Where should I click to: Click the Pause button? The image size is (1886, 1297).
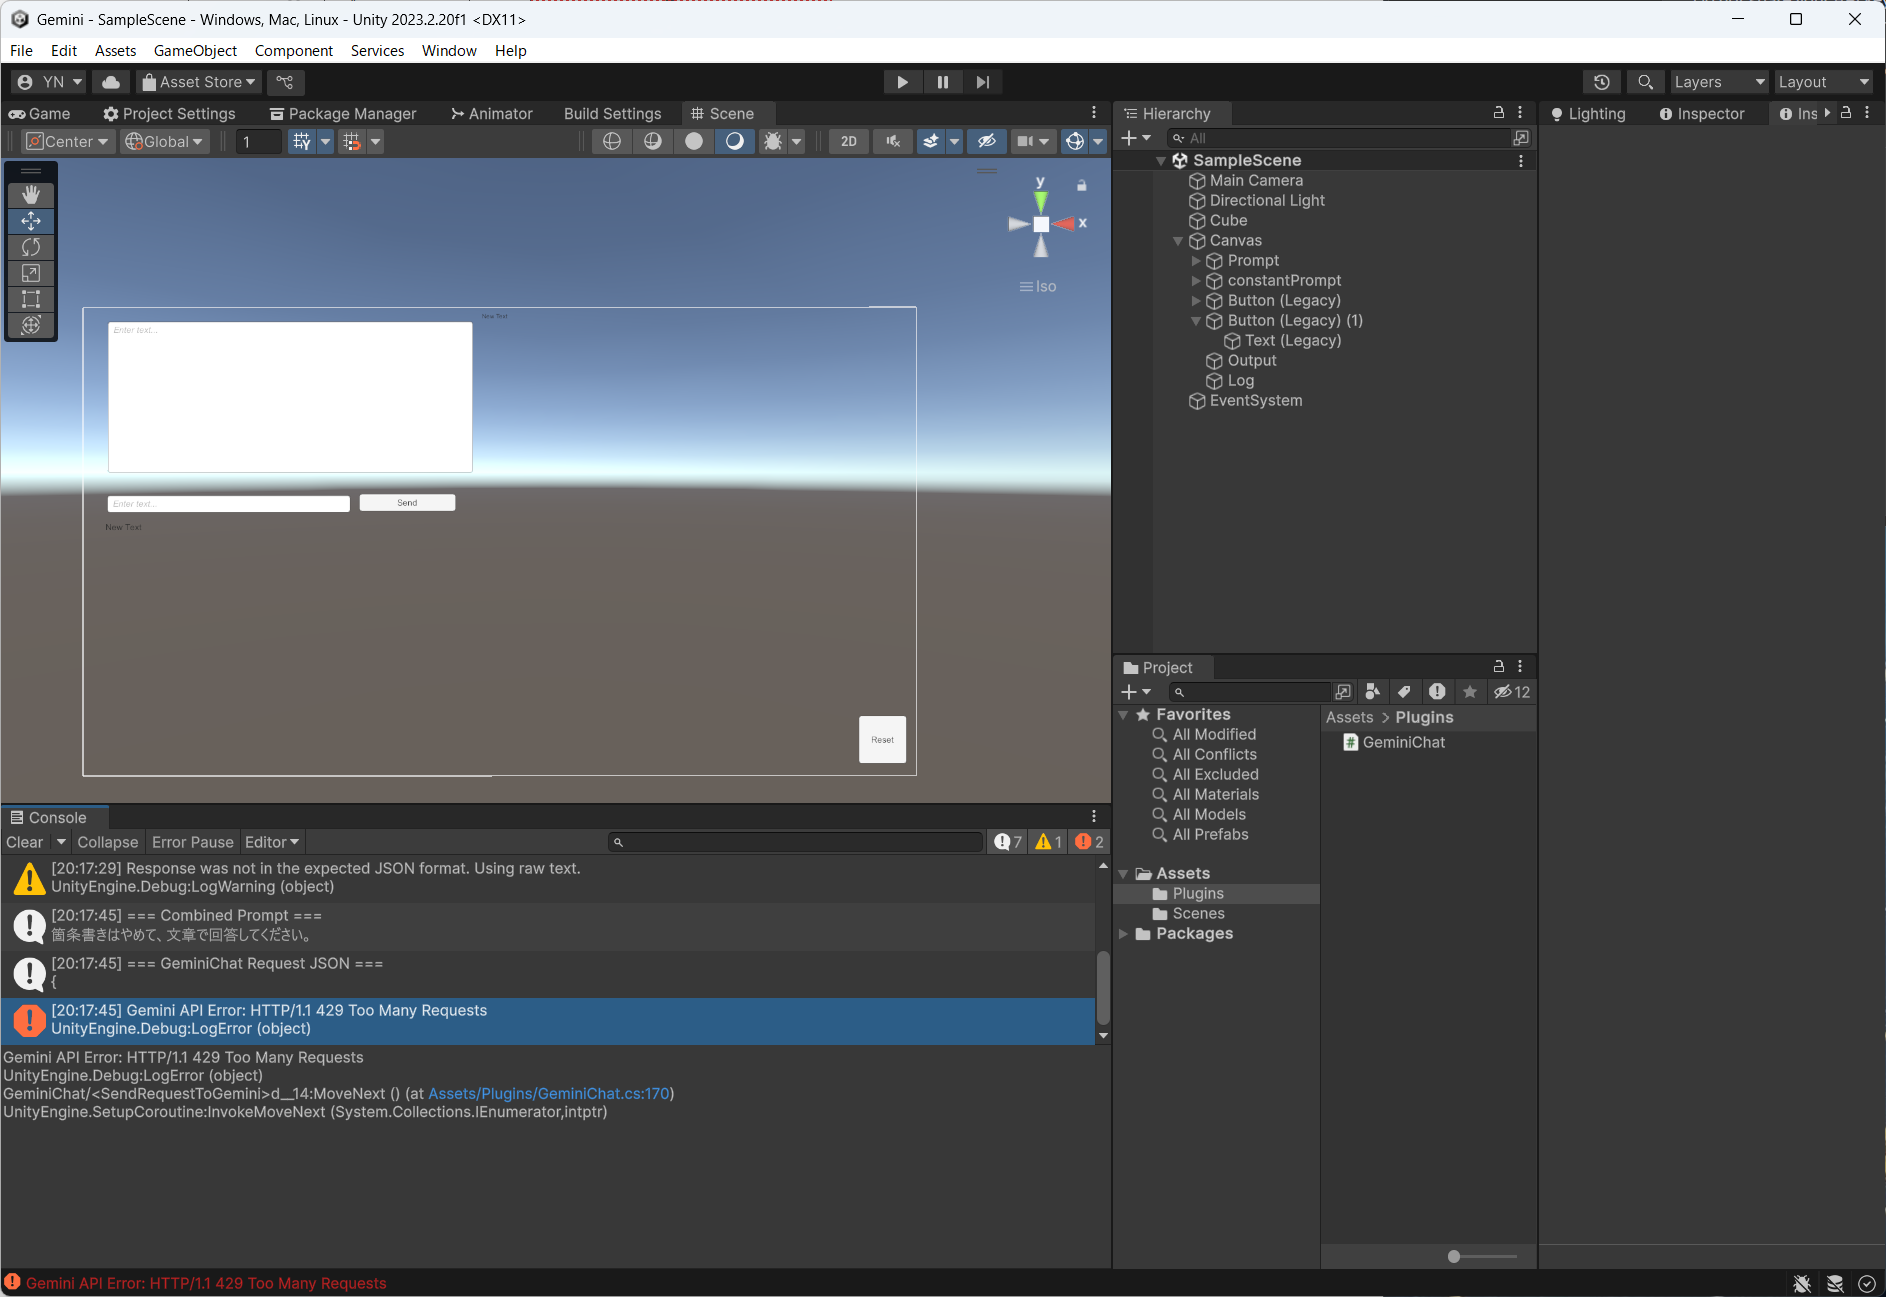click(942, 82)
